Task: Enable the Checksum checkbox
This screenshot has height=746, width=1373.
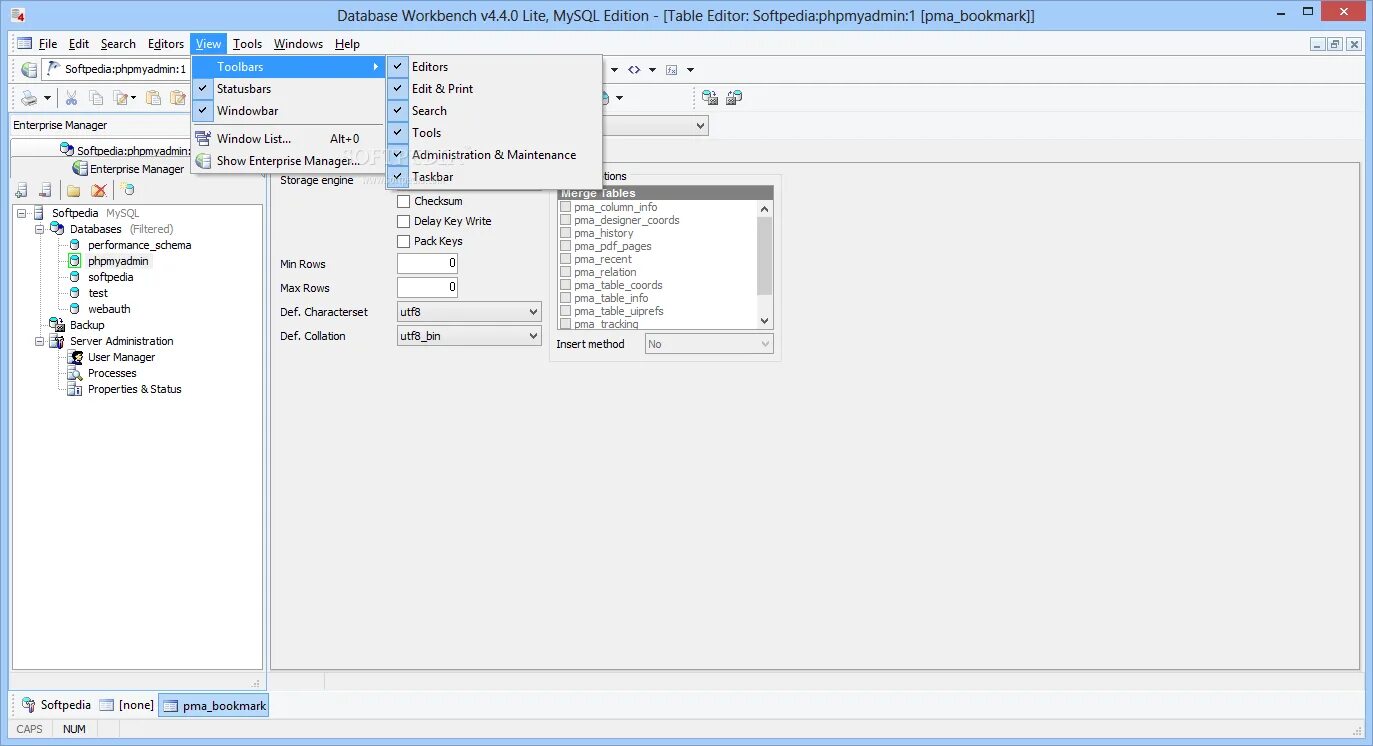Action: click(404, 201)
